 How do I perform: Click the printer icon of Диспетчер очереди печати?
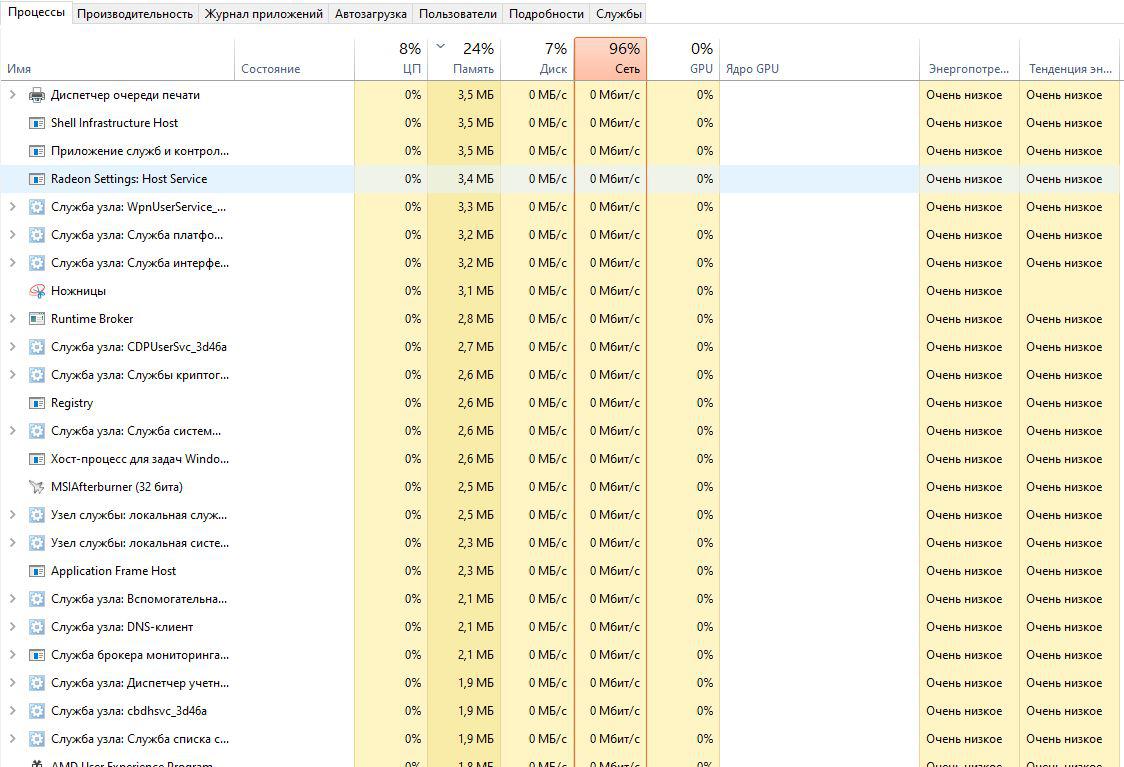[x=37, y=95]
